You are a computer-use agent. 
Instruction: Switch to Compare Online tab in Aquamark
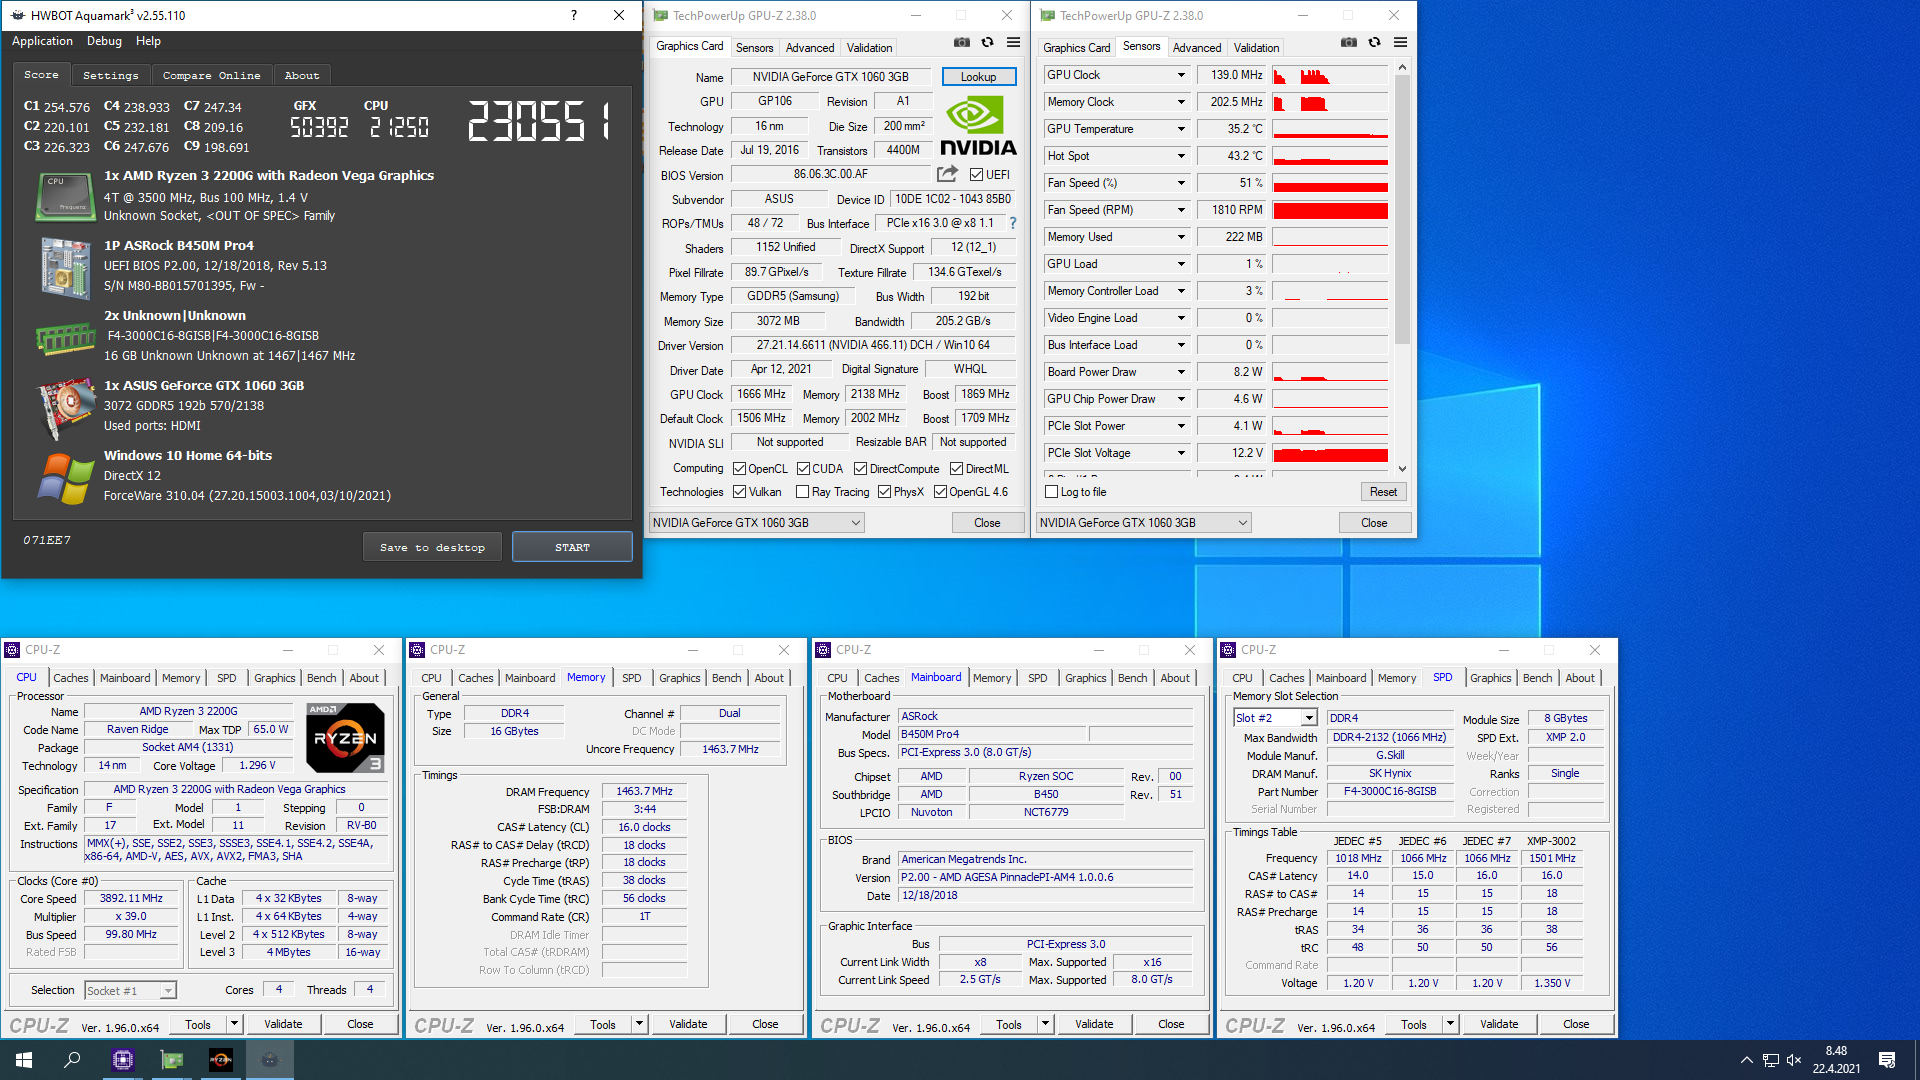point(211,76)
